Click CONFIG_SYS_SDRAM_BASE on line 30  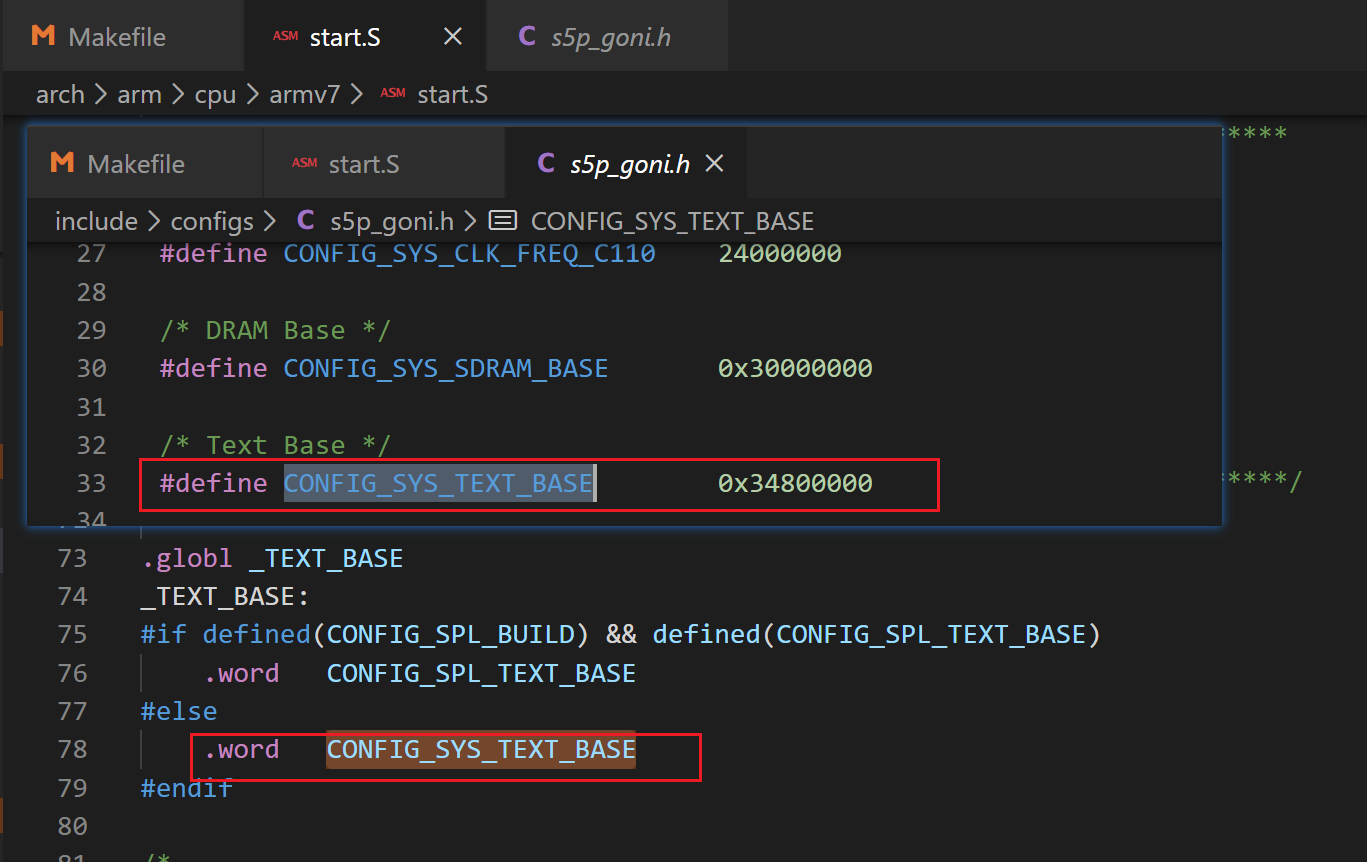pyautogui.click(x=445, y=368)
